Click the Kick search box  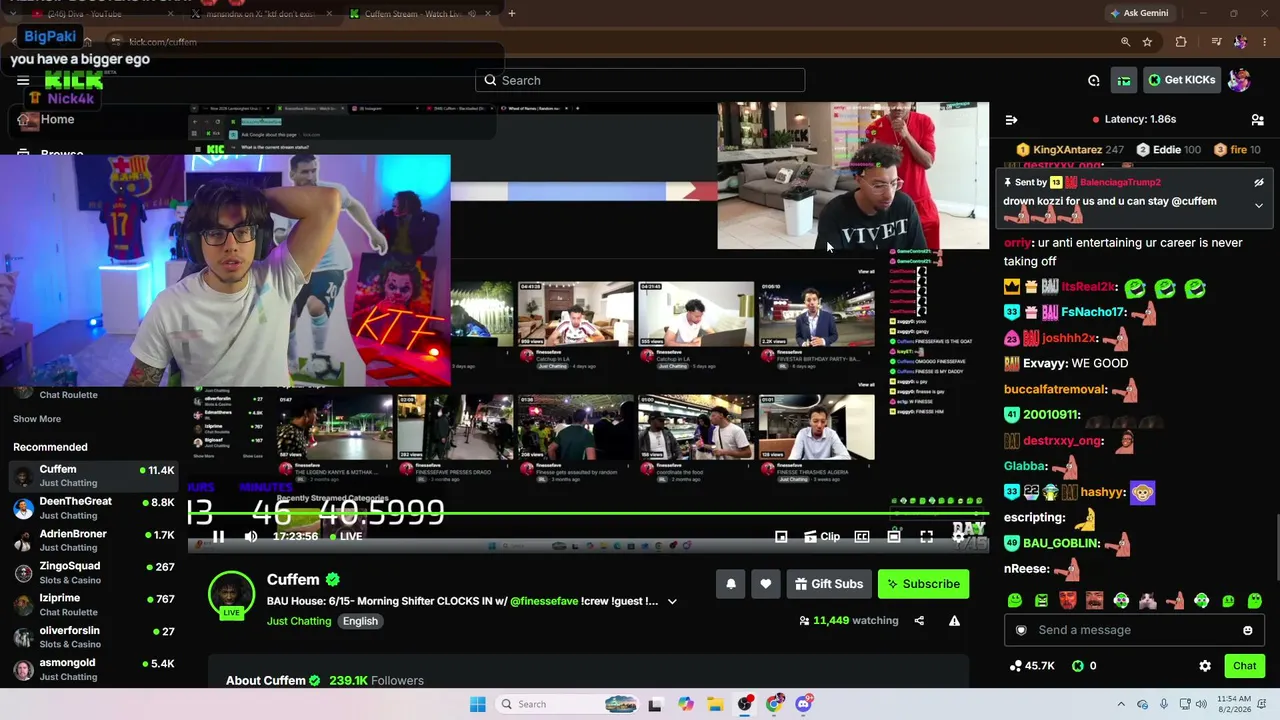[x=640, y=80]
